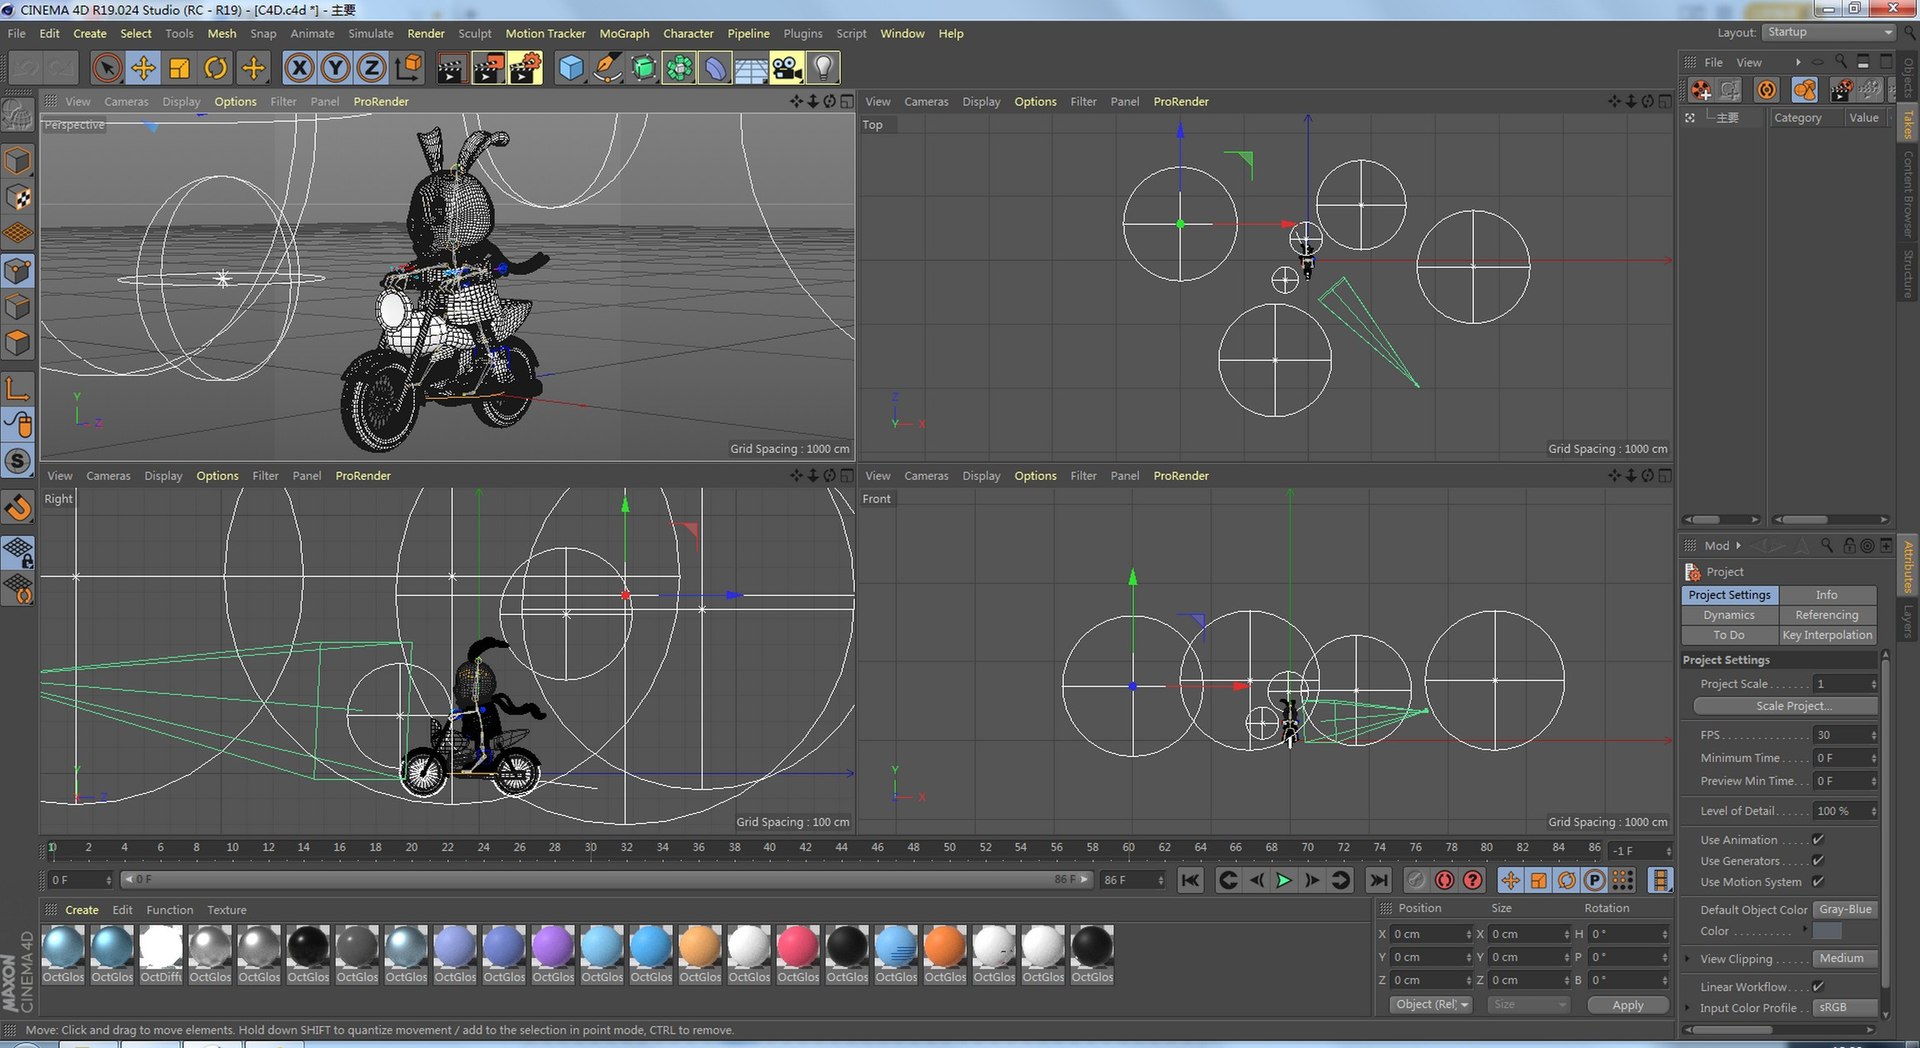Uncheck Use Animation checkbox
This screenshot has height=1048, width=1920.
pos(1818,840)
